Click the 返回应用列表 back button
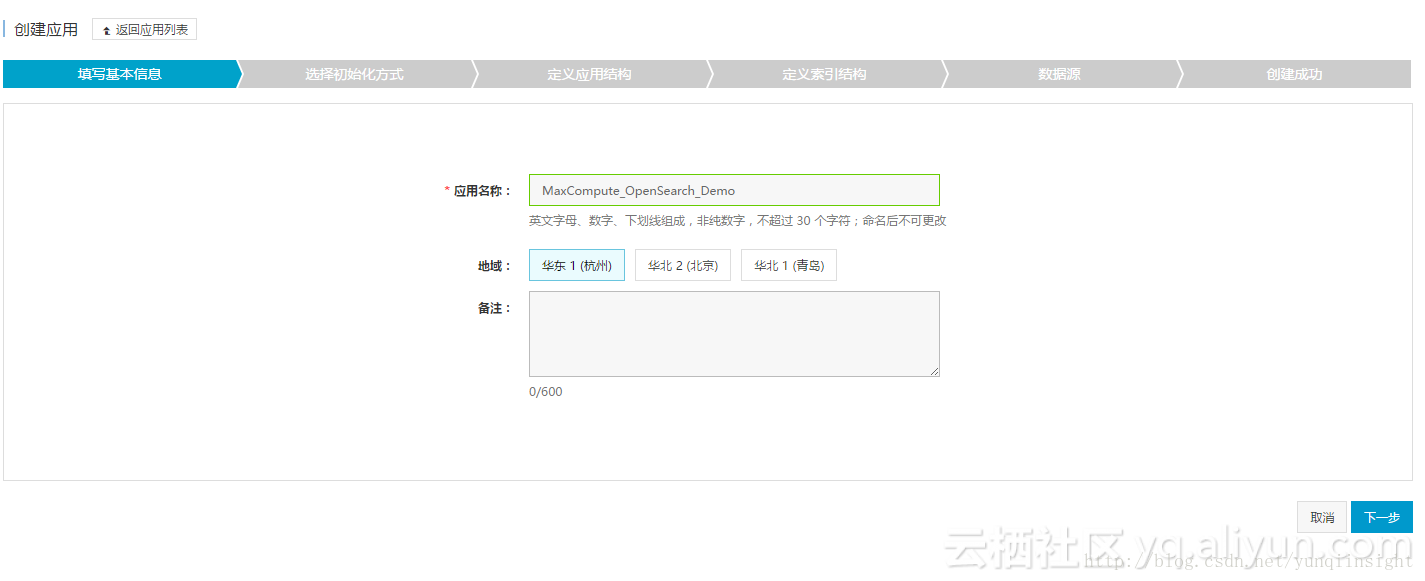The image size is (1425, 581). (144, 30)
